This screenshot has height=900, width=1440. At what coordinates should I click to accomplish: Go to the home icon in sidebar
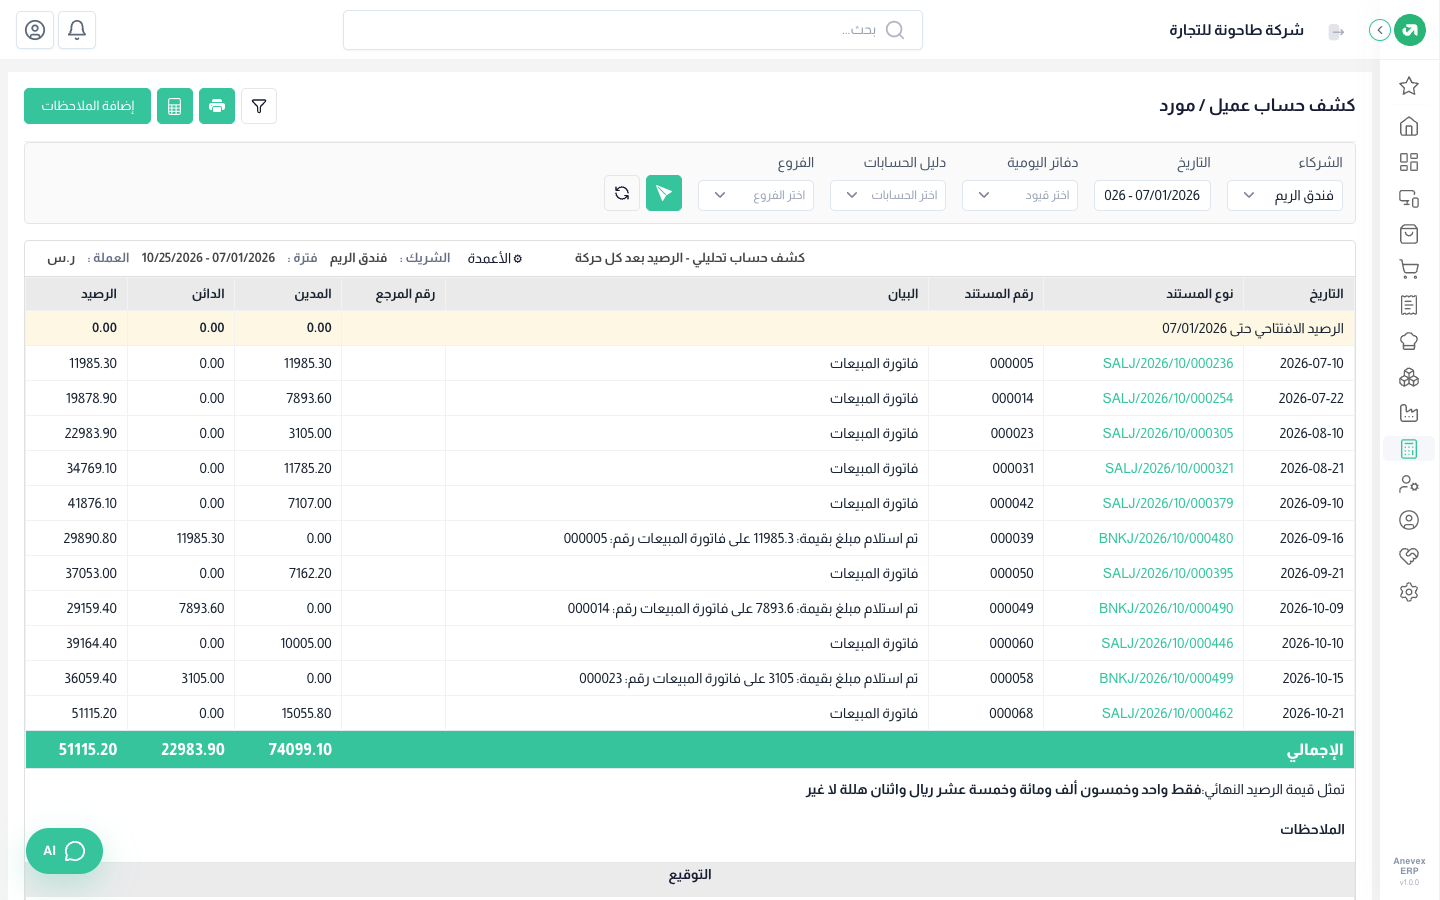click(x=1409, y=126)
